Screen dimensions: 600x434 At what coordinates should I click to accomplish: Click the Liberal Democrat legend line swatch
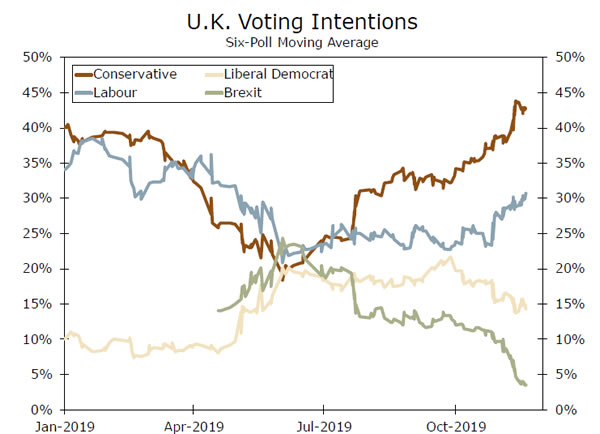[x=215, y=74]
